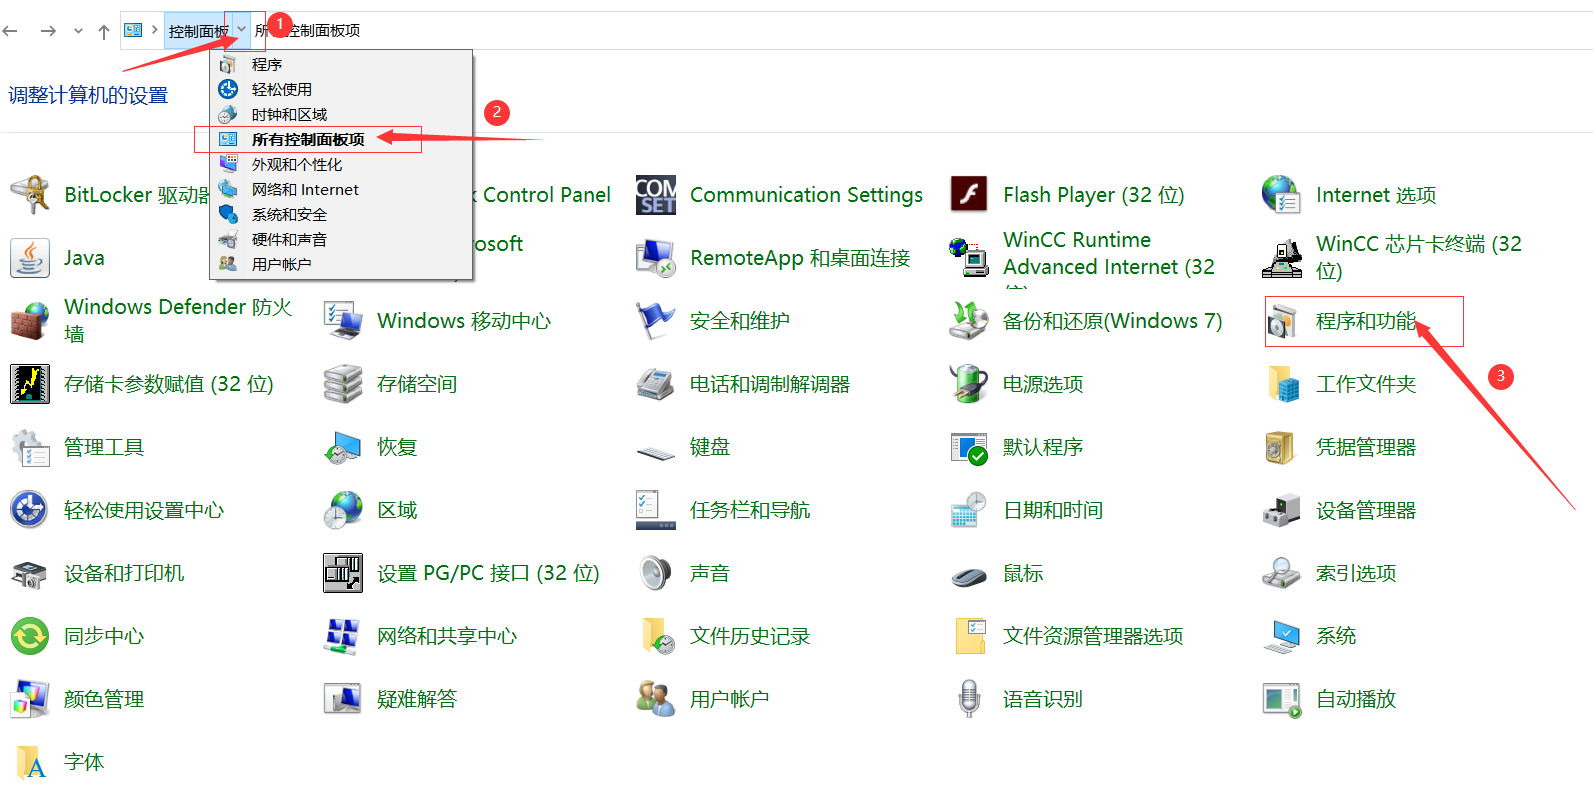This screenshot has width=1593, height=793.
Task: Open the 颜色管理 link
Action: 104,699
